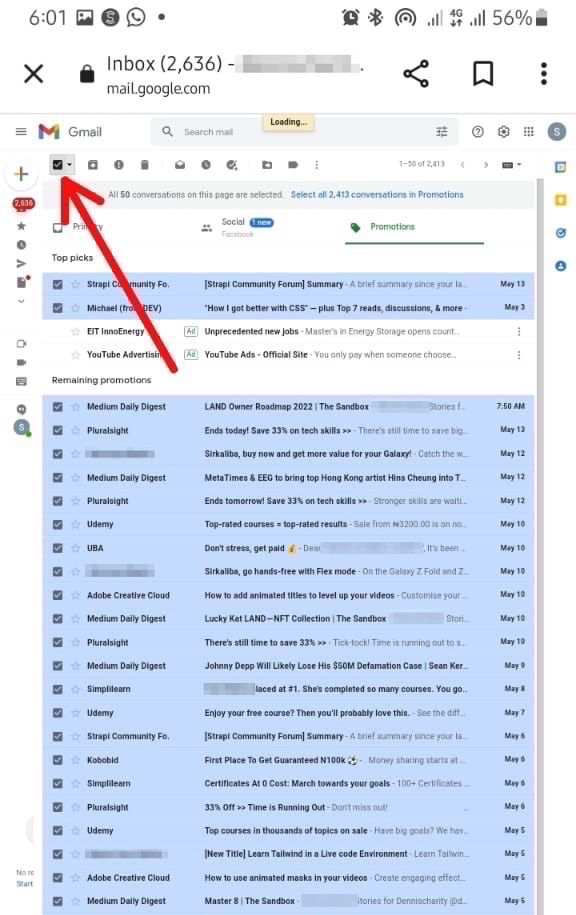Open the inbox 2,636 unread badge

click(x=23, y=203)
